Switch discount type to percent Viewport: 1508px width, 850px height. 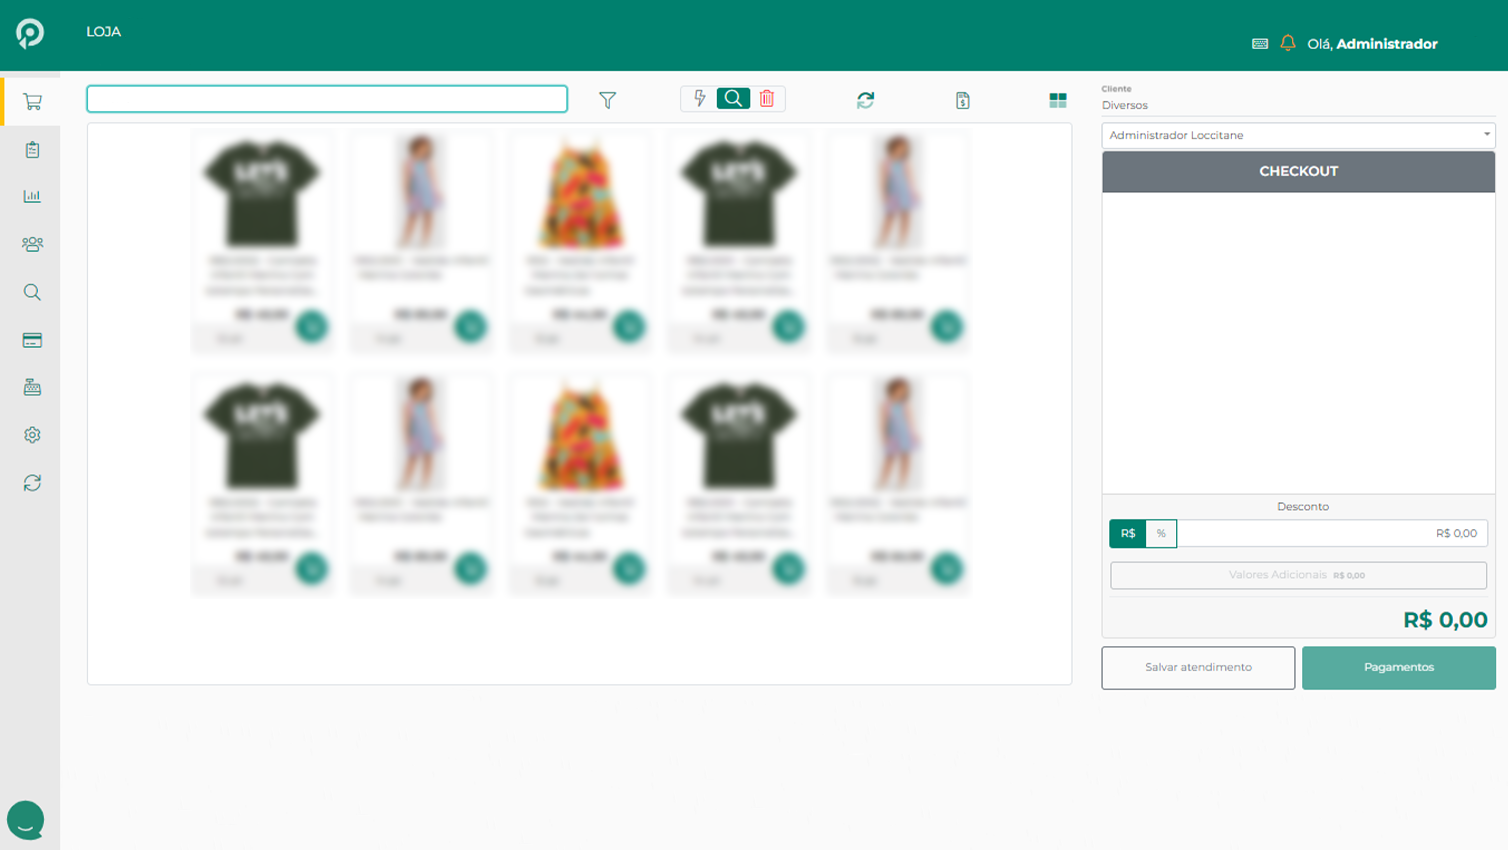click(1161, 534)
